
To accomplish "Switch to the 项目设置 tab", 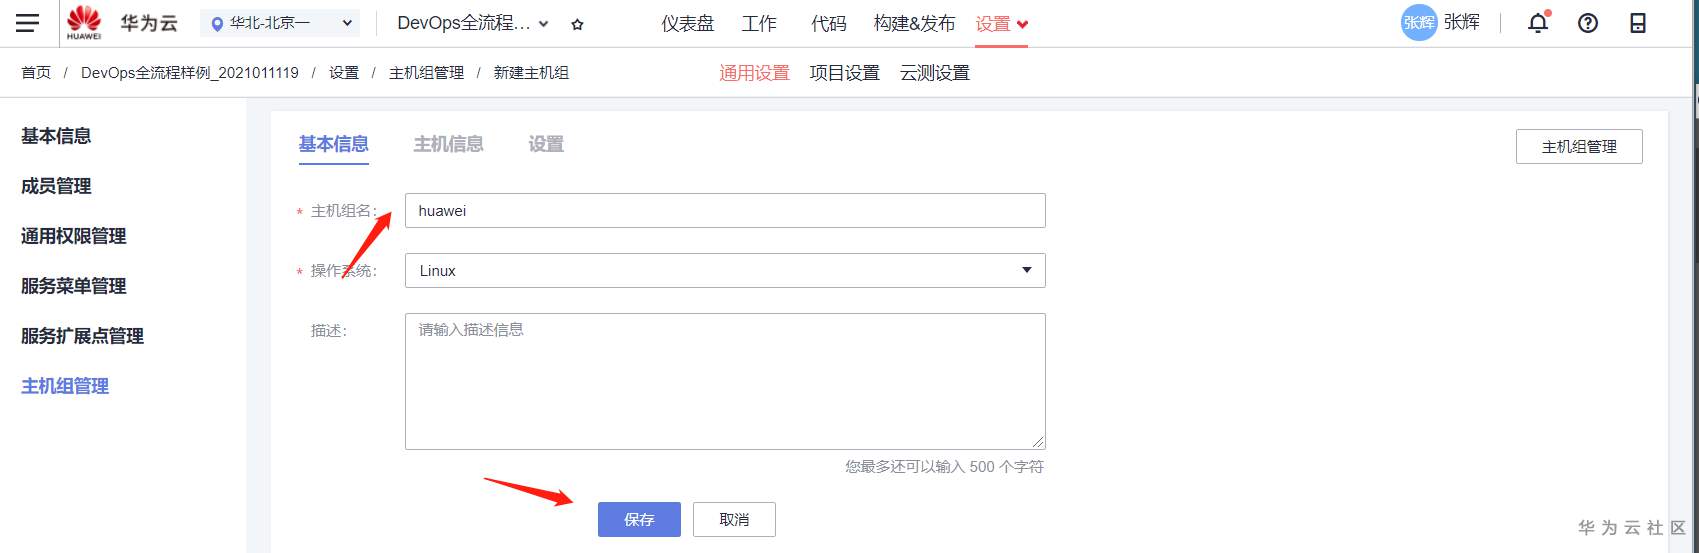I will (845, 73).
